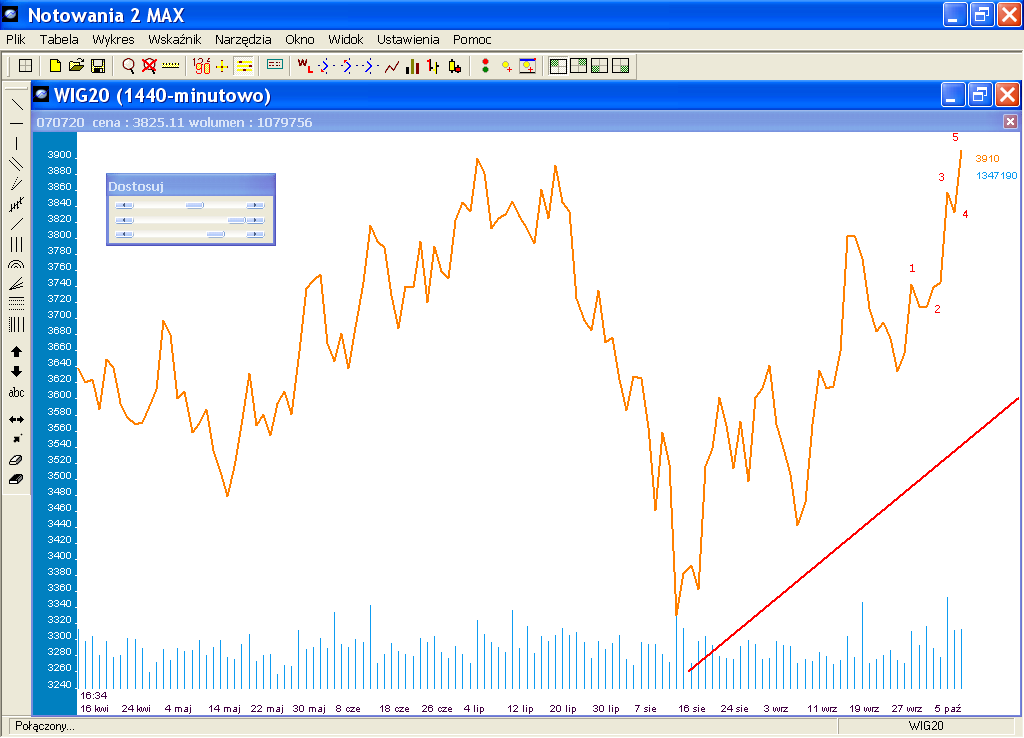1024x738 pixels.
Task: Open the Widok menu
Action: 345,39
